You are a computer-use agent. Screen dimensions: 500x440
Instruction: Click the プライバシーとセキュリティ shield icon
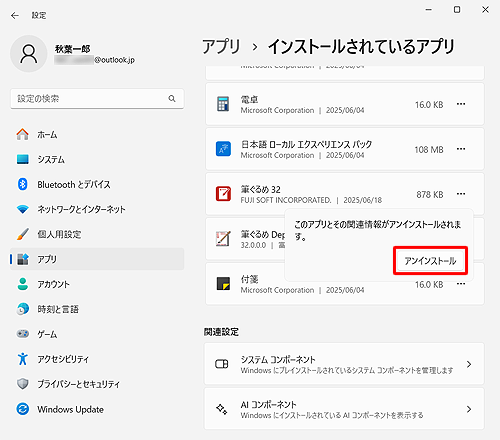pos(23,384)
